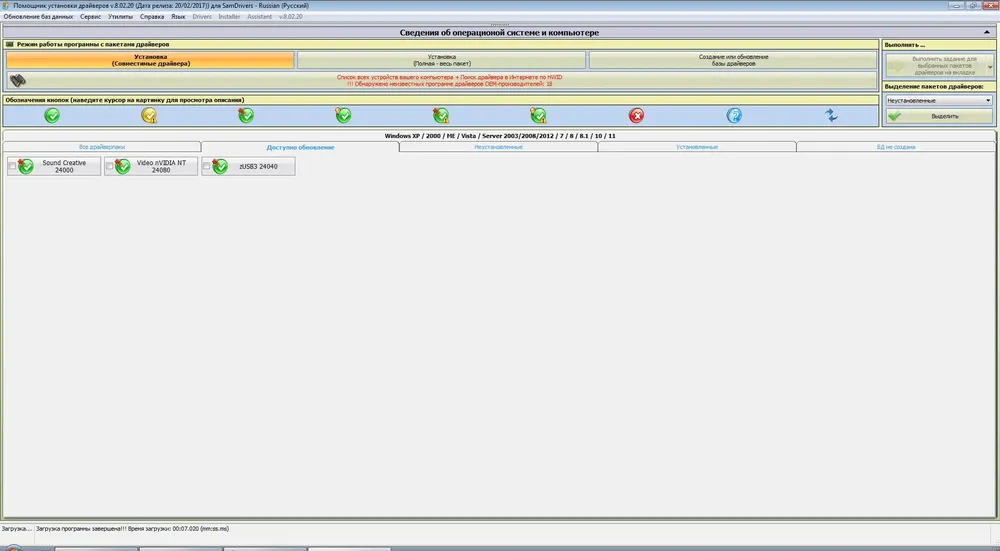Switch to the Доступно обновление tab
1000x551 pixels.
[300, 147]
